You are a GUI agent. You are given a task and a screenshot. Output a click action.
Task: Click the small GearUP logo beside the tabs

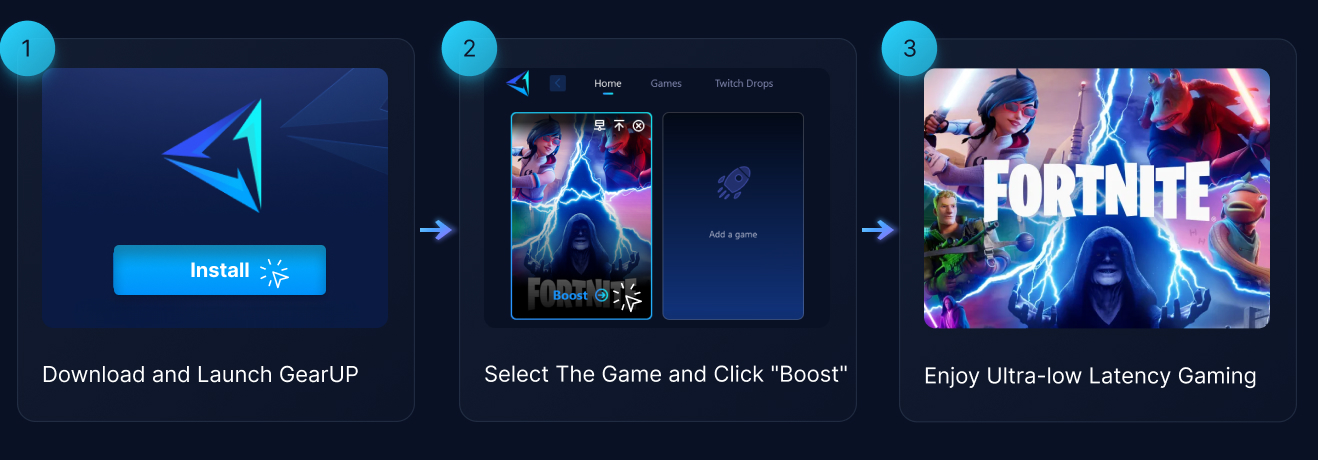click(x=518, y=83)
